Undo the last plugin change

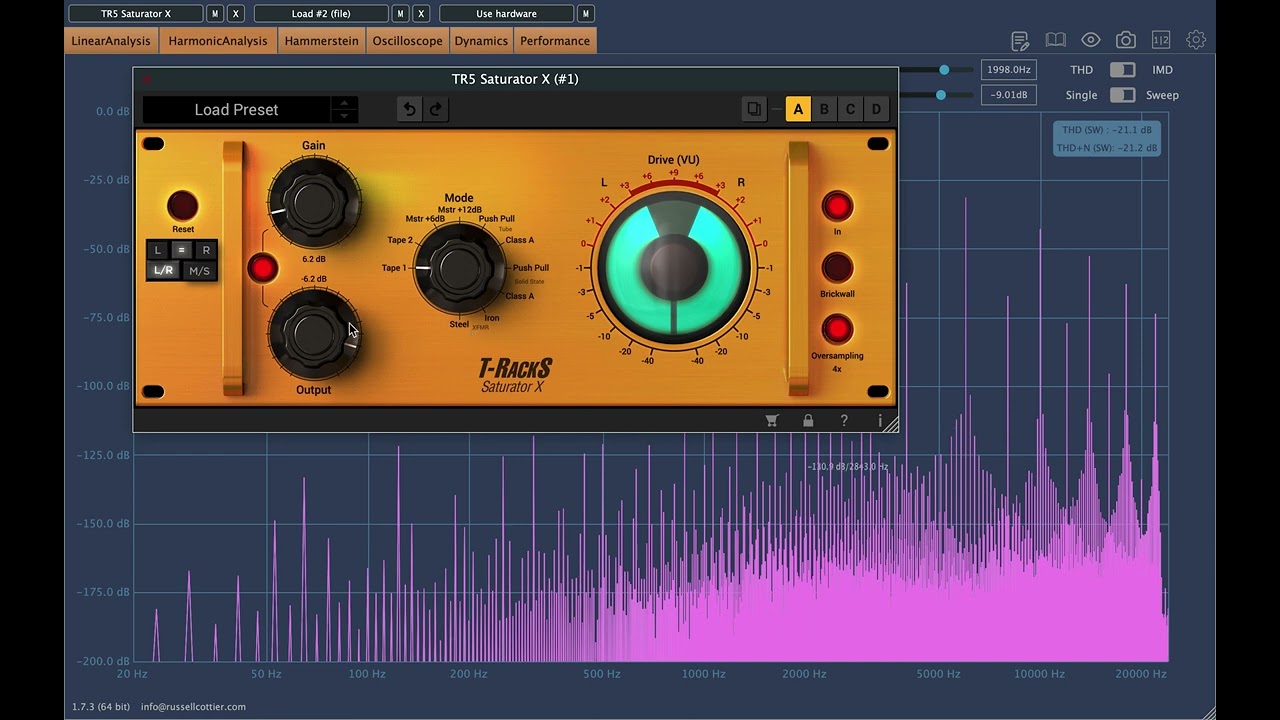pos(409,110)
